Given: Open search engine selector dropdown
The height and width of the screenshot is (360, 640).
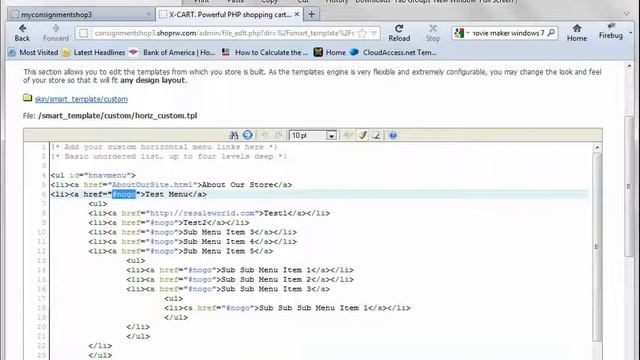Looking at the screenshot, I should point(462,33).
